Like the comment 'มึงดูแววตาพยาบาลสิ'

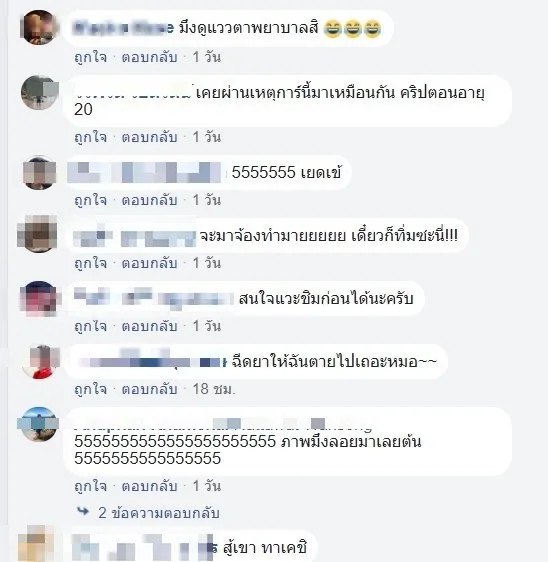pos(90,57)
